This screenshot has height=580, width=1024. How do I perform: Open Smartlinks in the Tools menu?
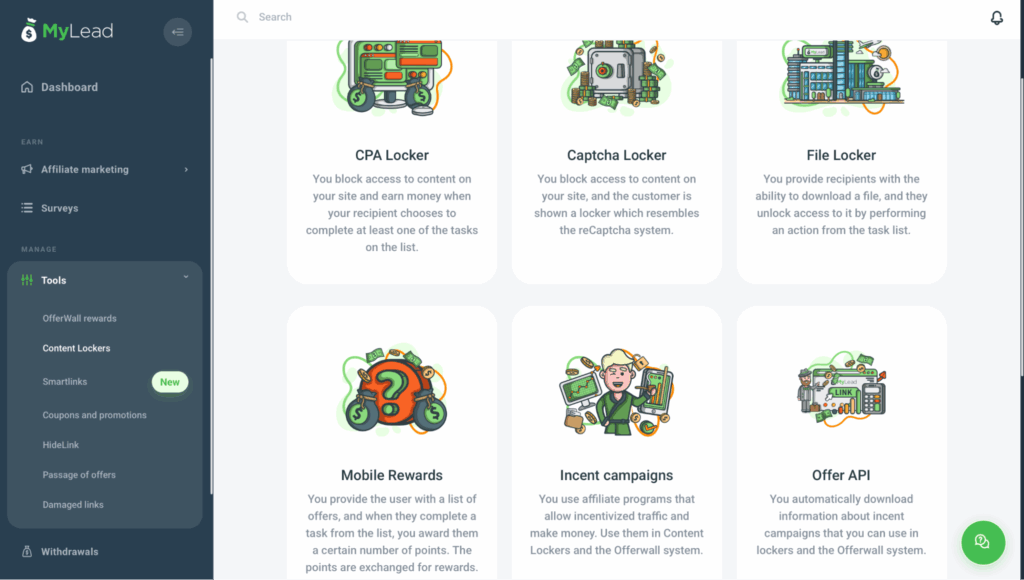coord(65,381)
